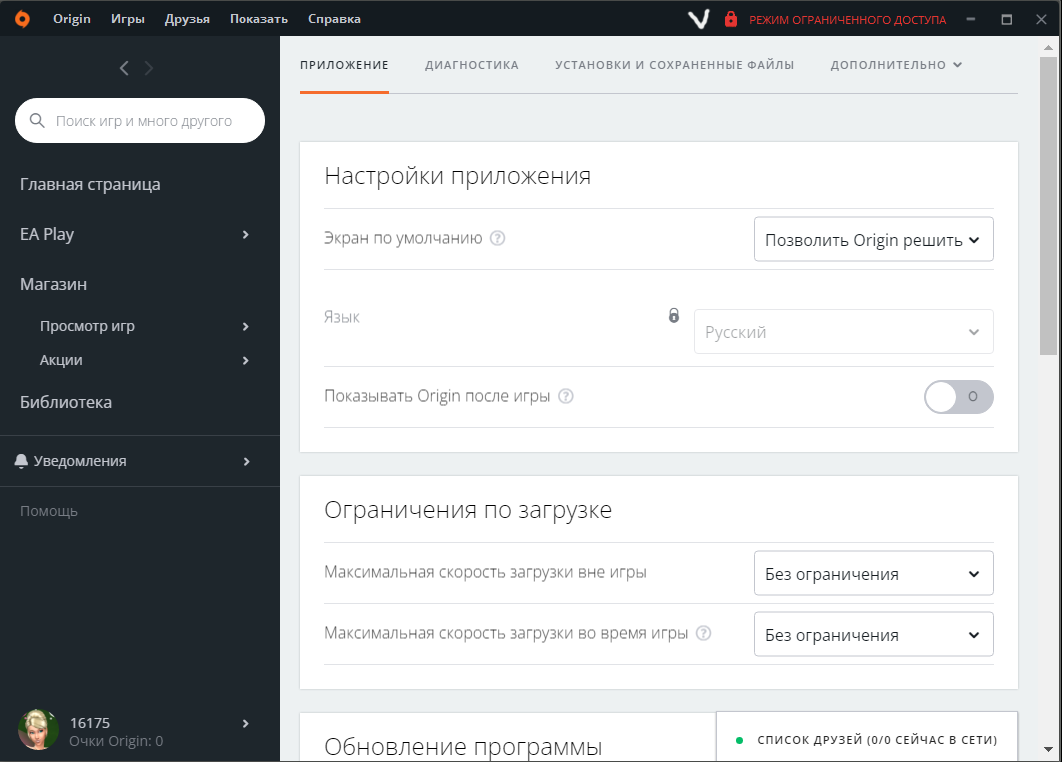Open max download speed вне игры dropdown

[x=874, y=573]
